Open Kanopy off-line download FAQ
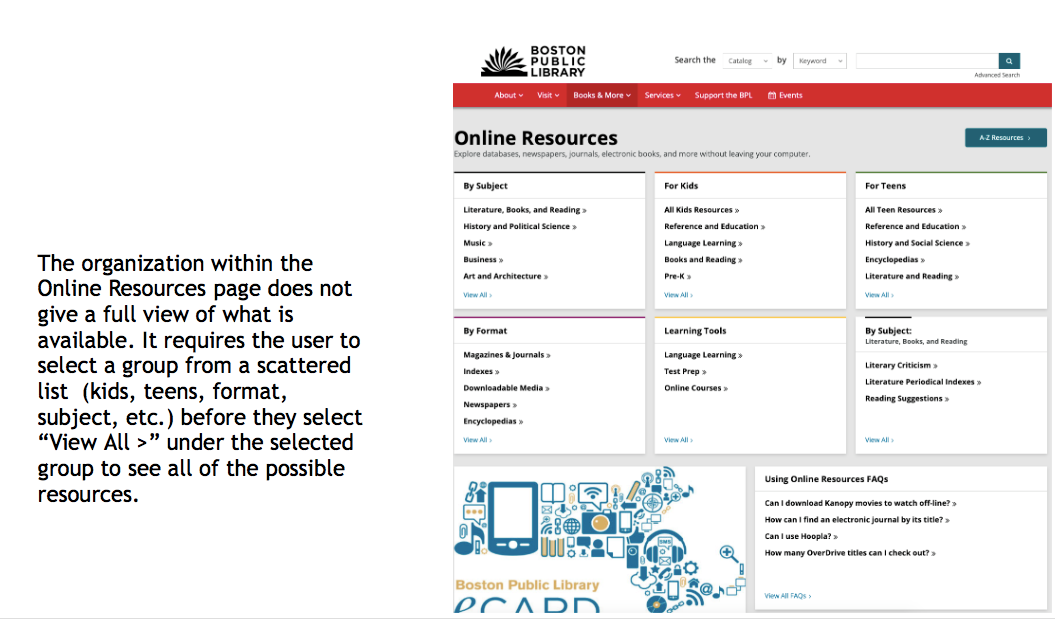Screen dimensions: 1055x619 tap(860, 503)
